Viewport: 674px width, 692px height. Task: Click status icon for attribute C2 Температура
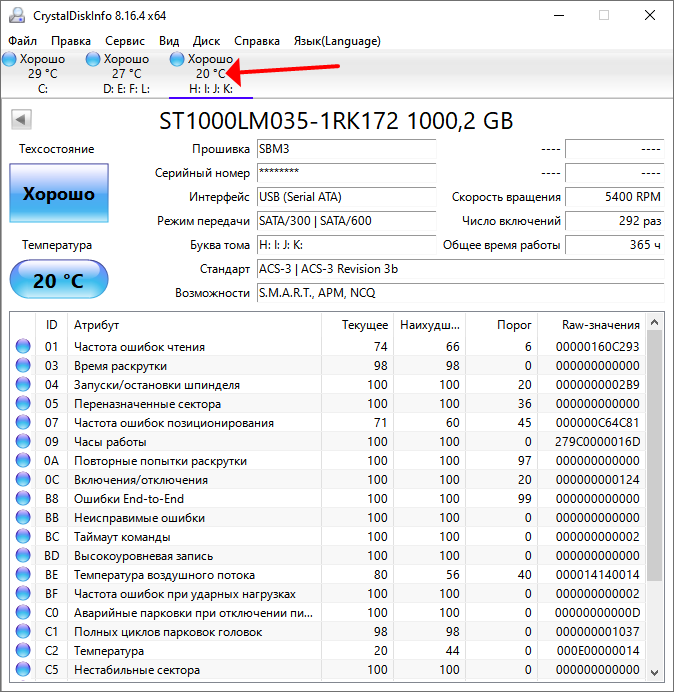(23, 650)
